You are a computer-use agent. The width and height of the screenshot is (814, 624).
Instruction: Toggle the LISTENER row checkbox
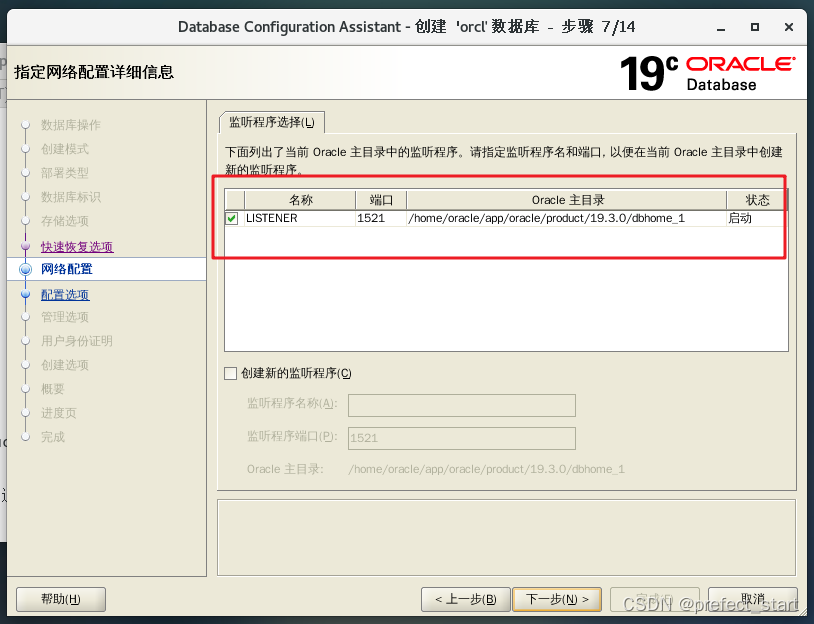tap(232, 219)
